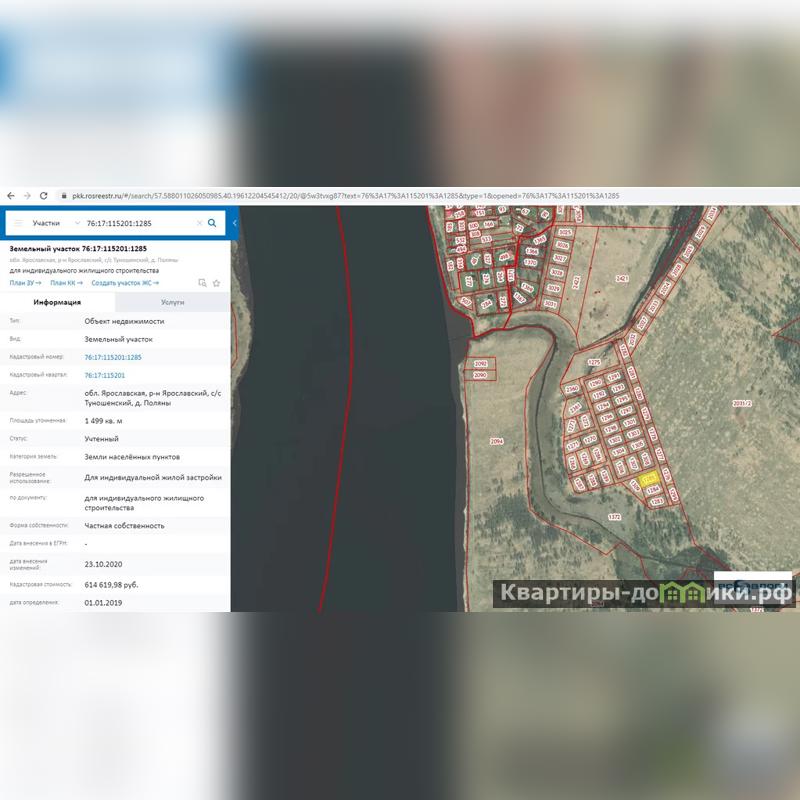Open cadastral number link 76:17:115201:1285

113,356
